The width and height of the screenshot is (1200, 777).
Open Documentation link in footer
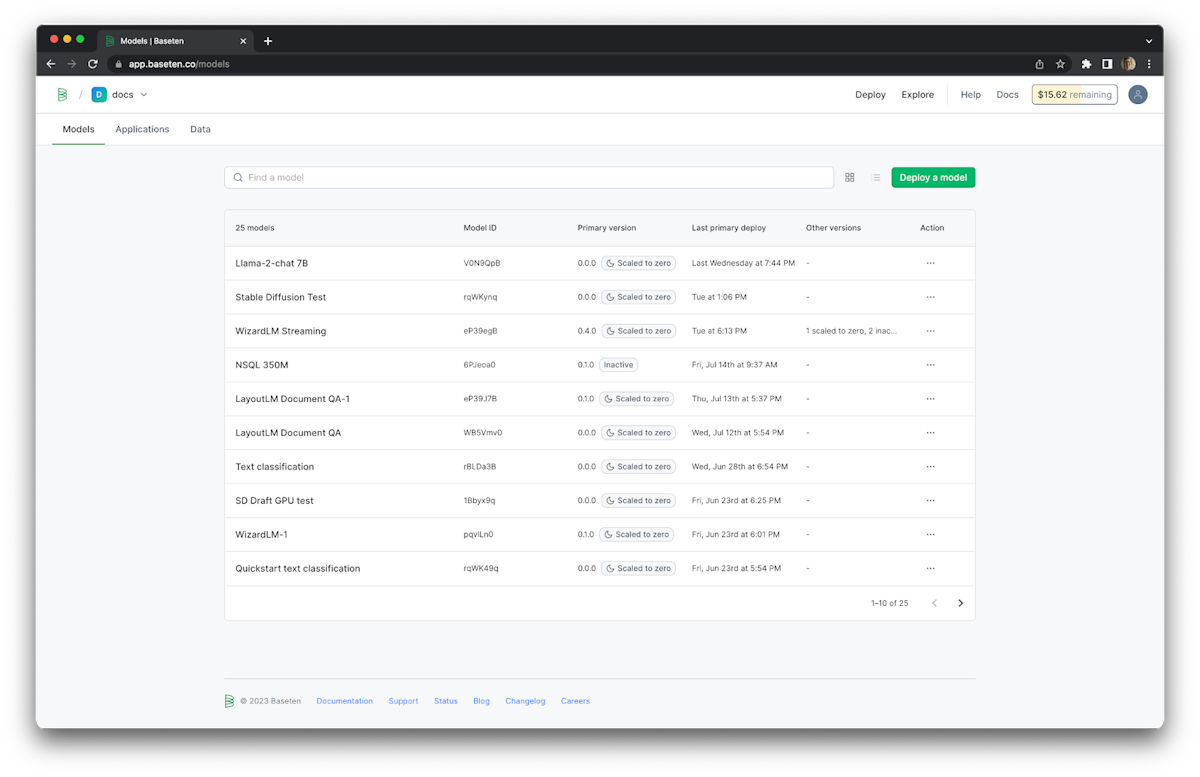(344, 701)
